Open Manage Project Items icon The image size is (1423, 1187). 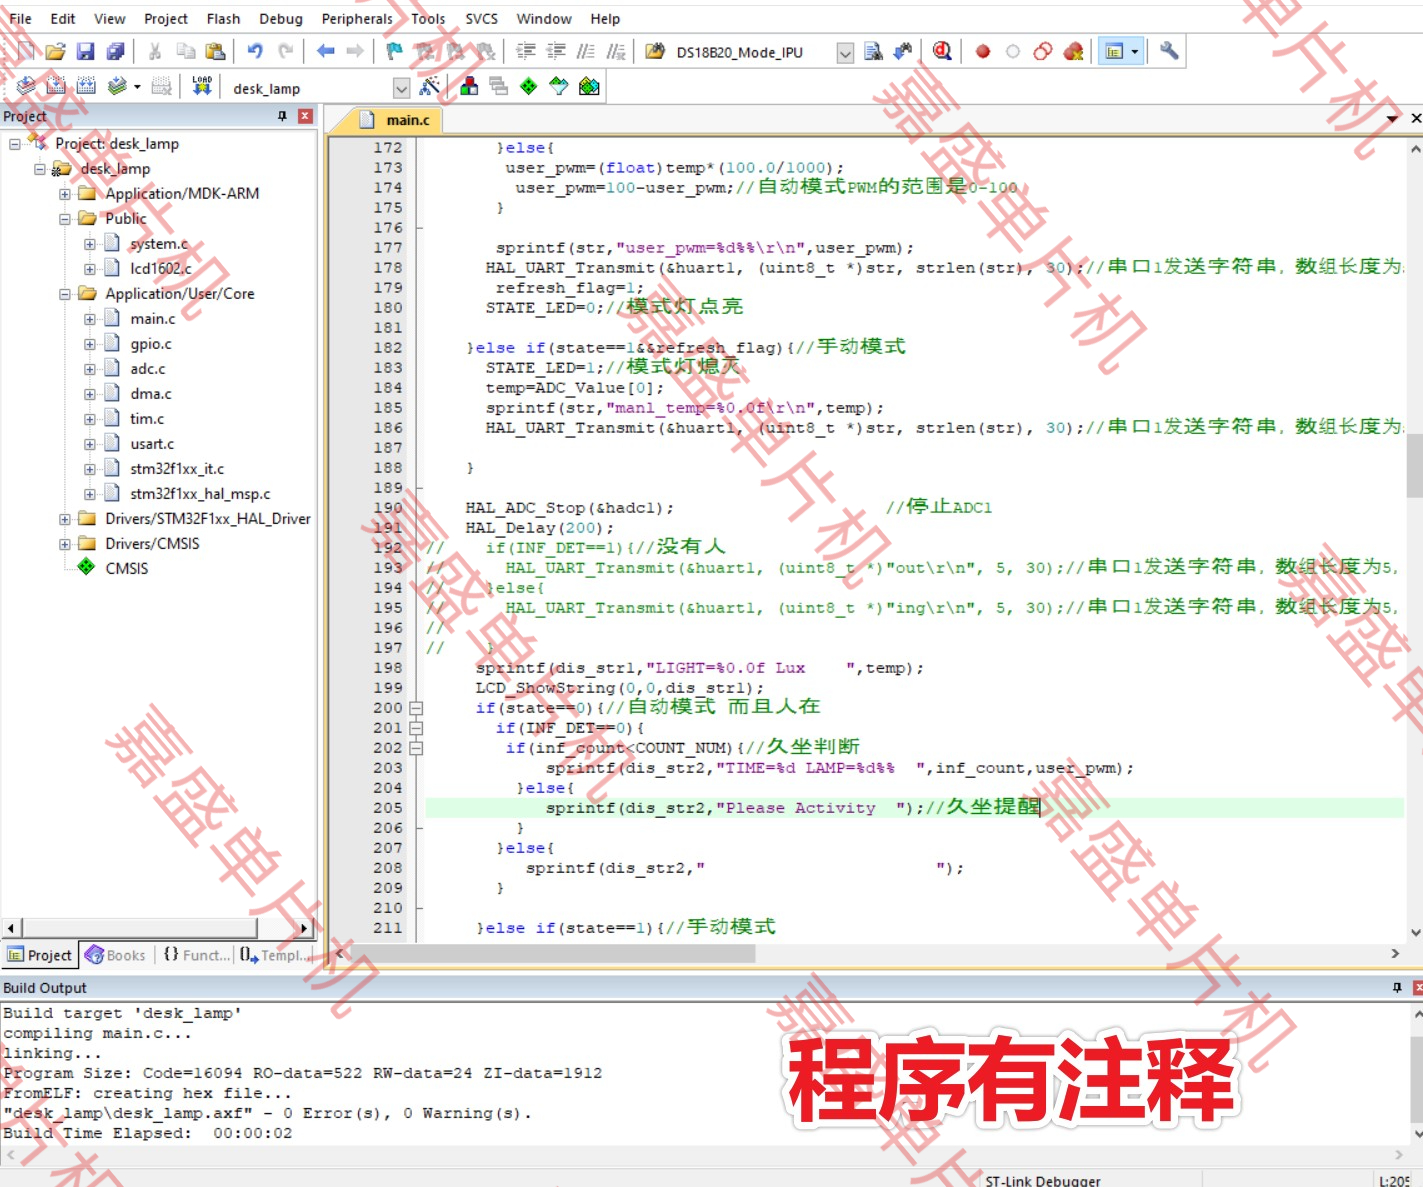click(x=469, y=87)
